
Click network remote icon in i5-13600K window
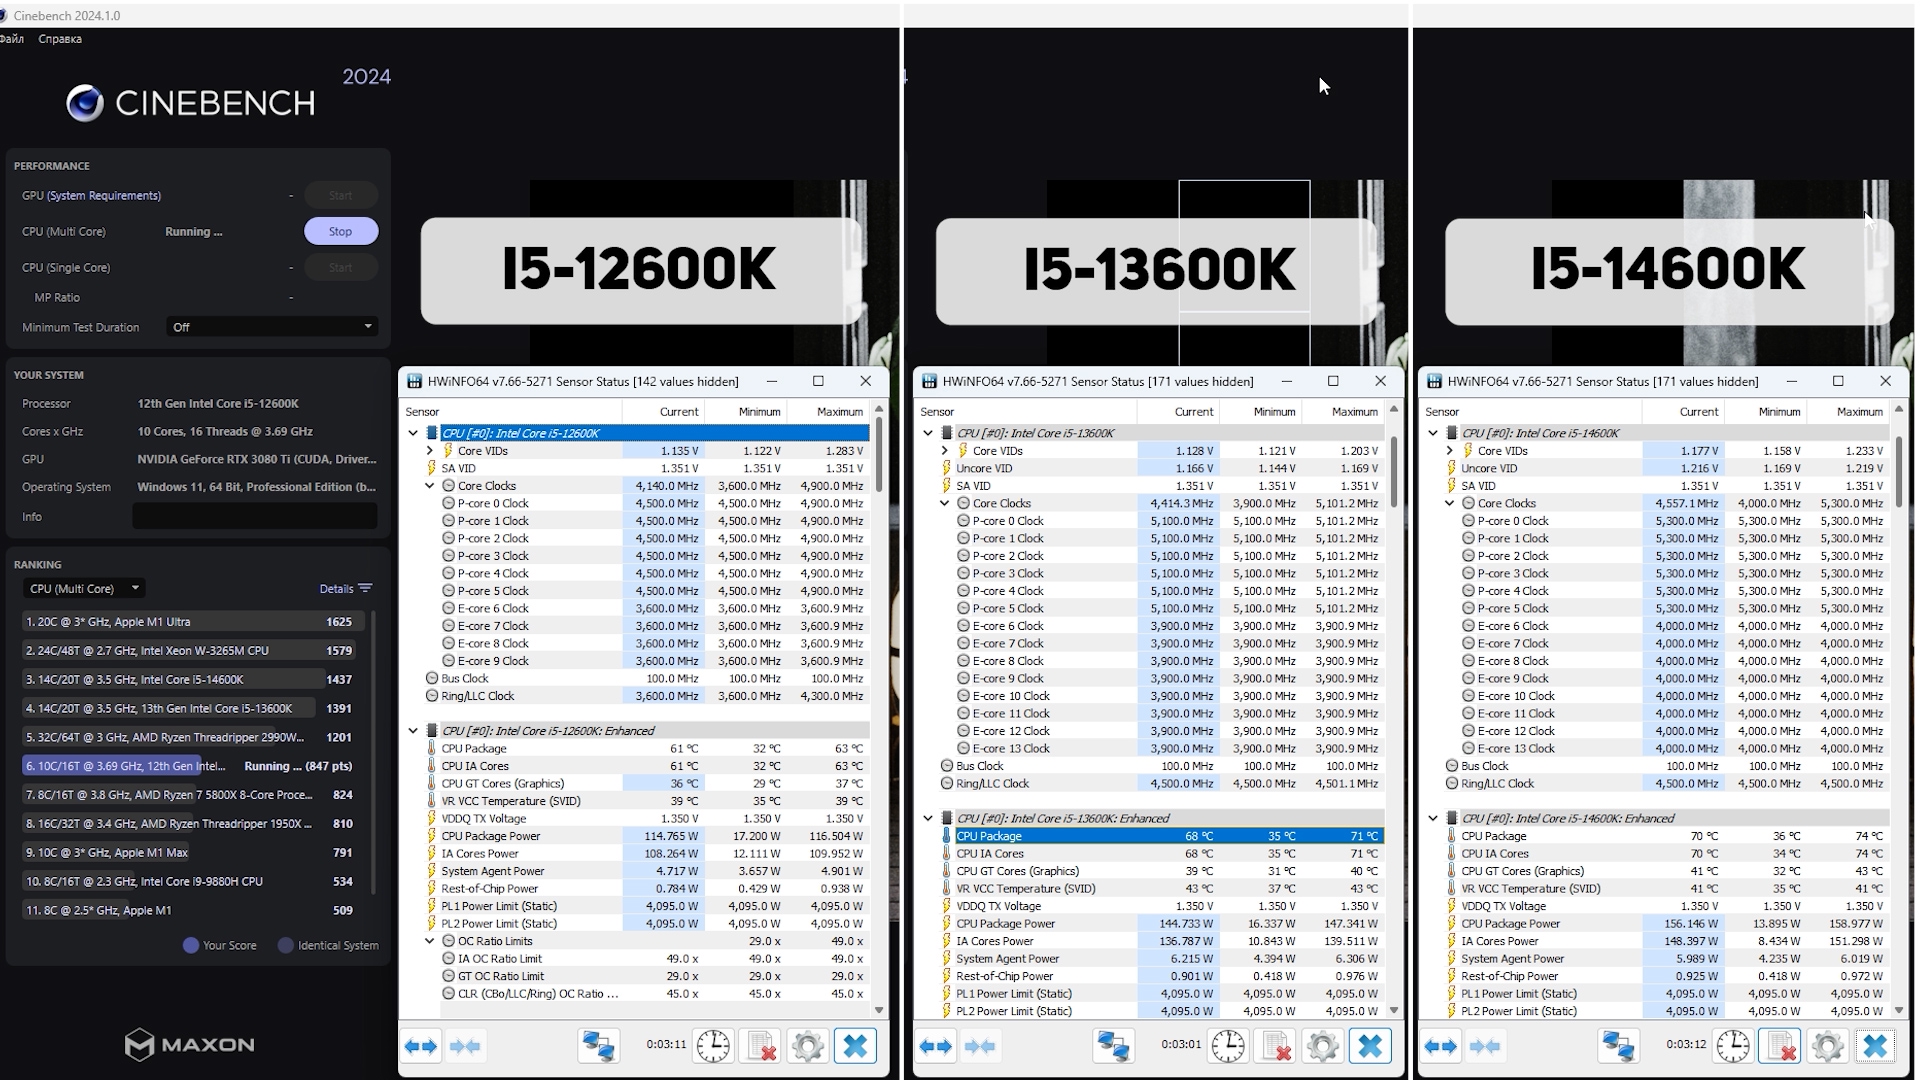(1114, 1046)
